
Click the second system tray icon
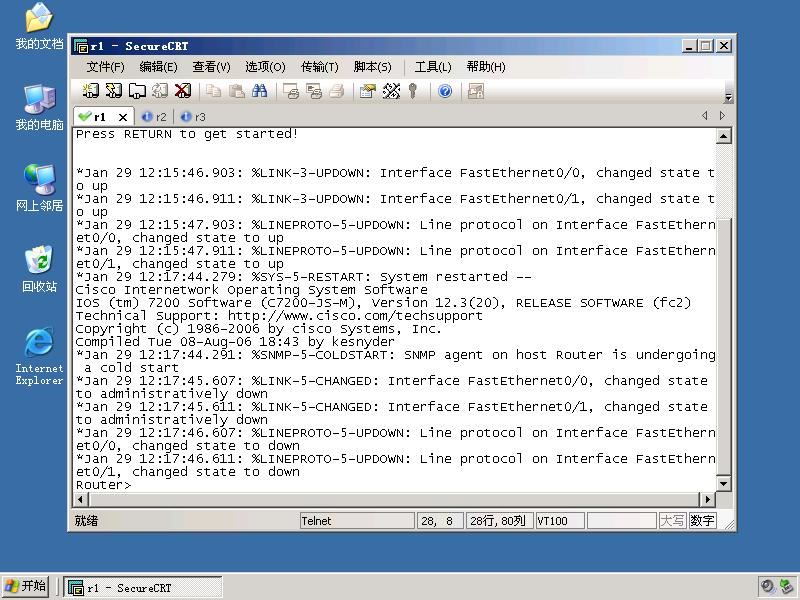(x=787, y=586)
